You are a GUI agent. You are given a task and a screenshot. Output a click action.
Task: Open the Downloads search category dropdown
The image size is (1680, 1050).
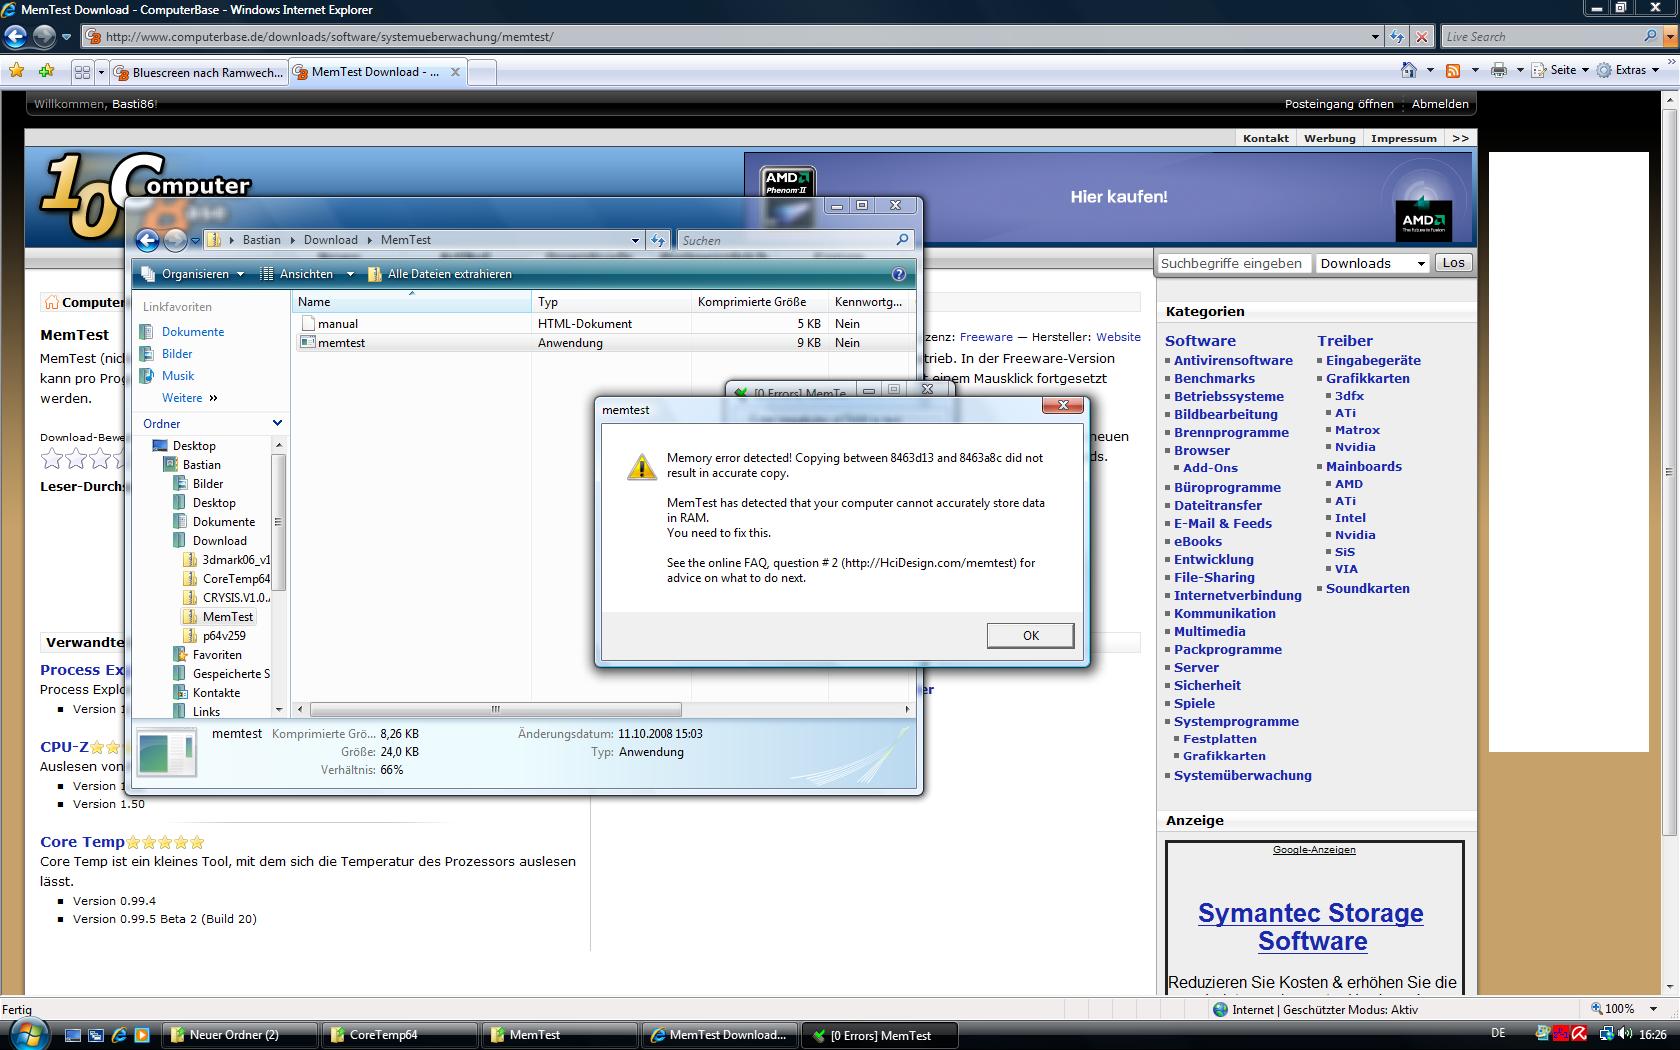(1372, 263)
